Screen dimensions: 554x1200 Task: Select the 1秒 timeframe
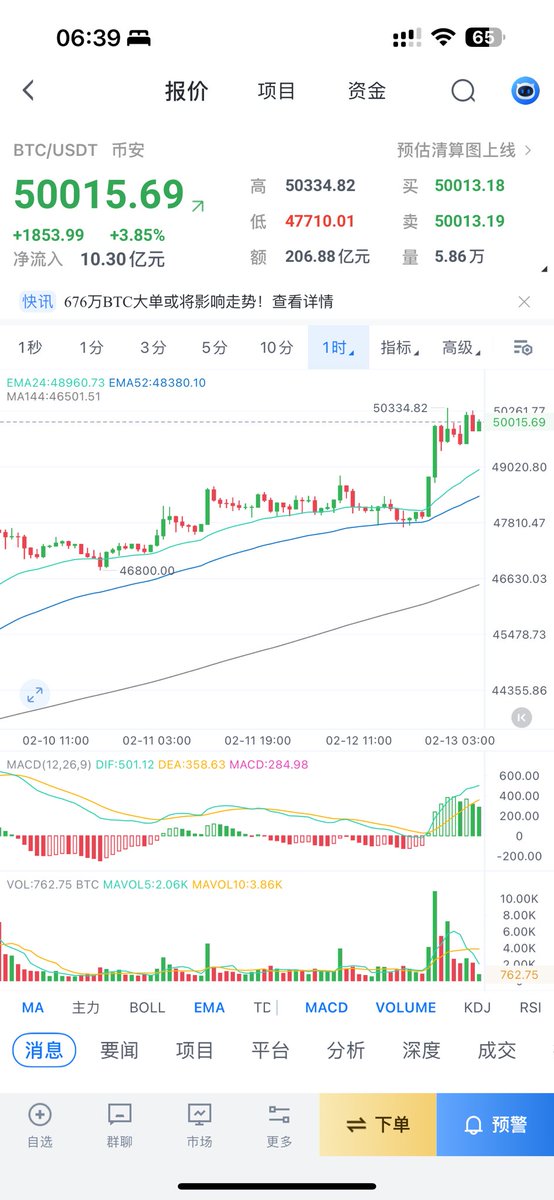(x=30, y=347)
